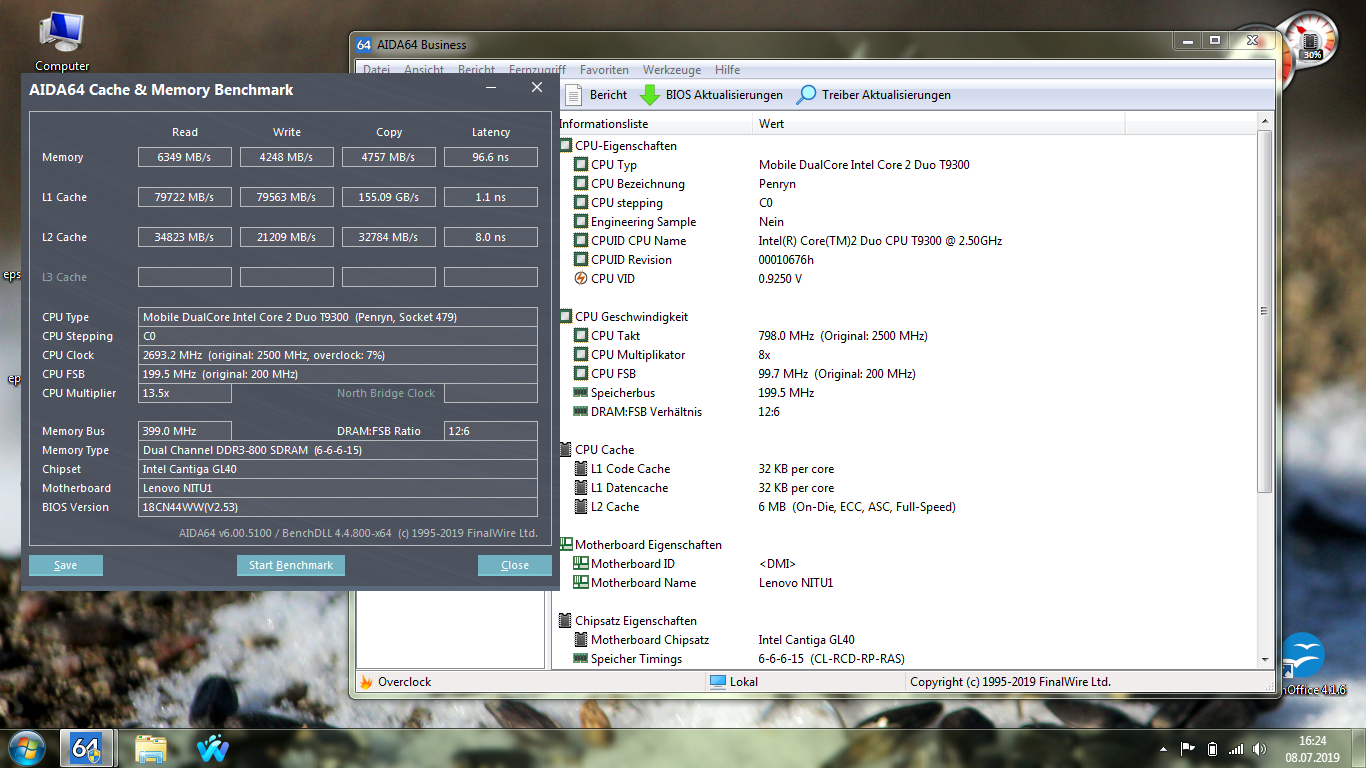Image resolution: width=1366 pixels, height=768 pixels.
Task: Open the Bericht menu
Action: tap(476, 70)
